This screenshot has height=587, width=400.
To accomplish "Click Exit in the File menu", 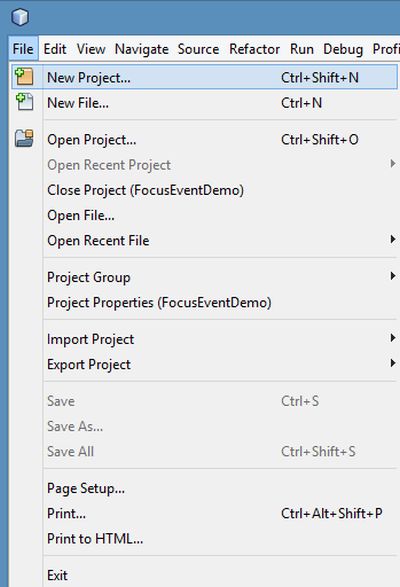I will [57, 575].
